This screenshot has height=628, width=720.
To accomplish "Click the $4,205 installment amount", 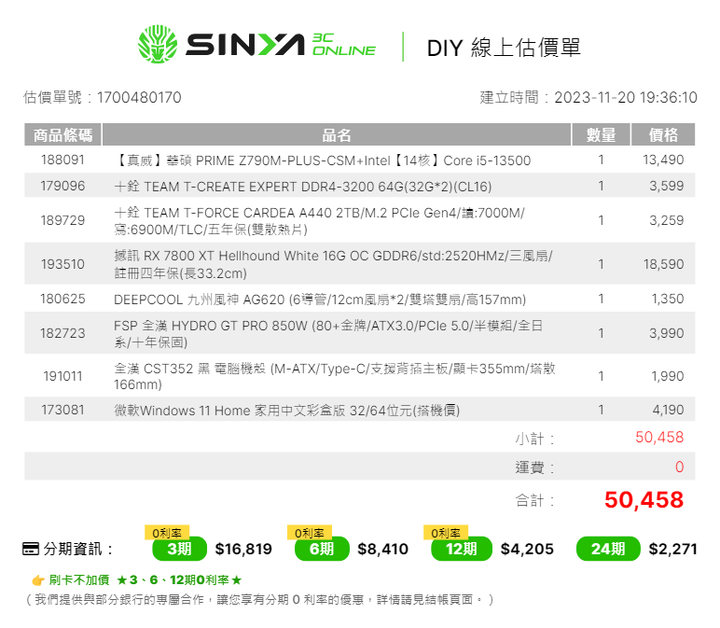I will tap(527, 549).
